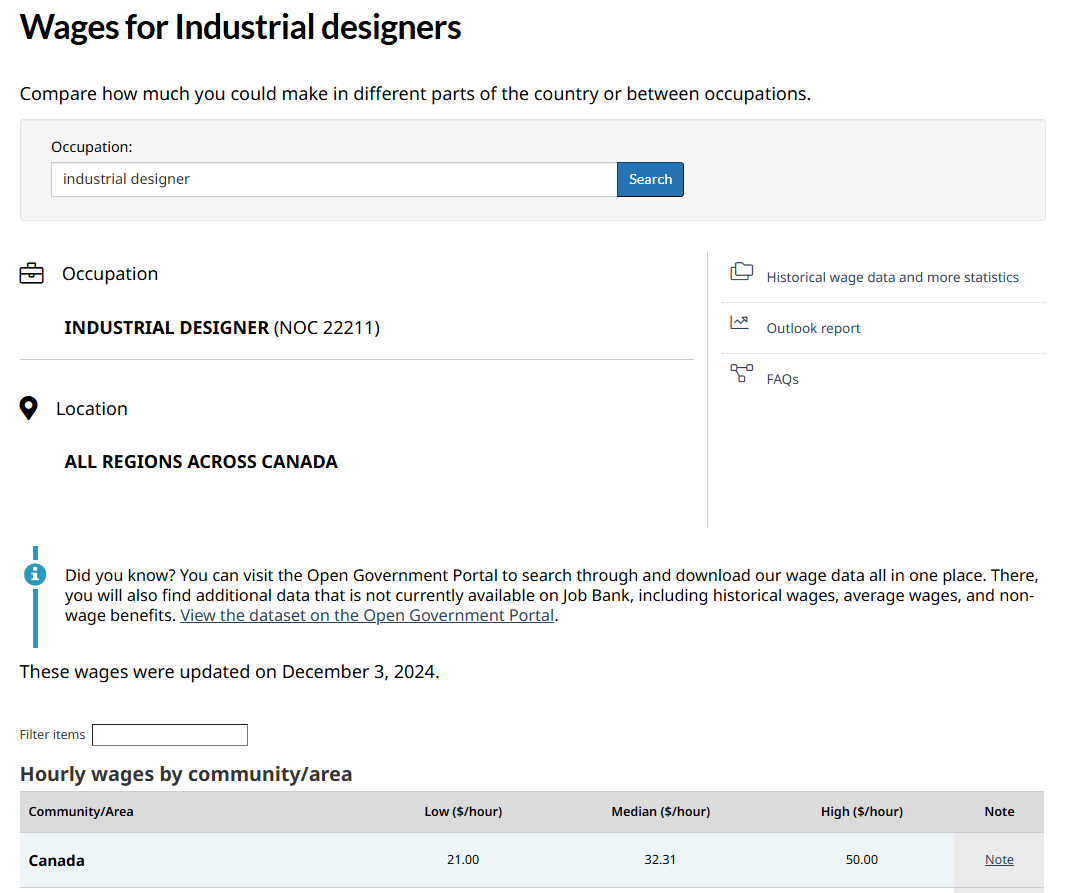This screenshot has width=1066, height=893.
Task: Open Historical wage data and more statistics
Action: click(x=892, y=277)
